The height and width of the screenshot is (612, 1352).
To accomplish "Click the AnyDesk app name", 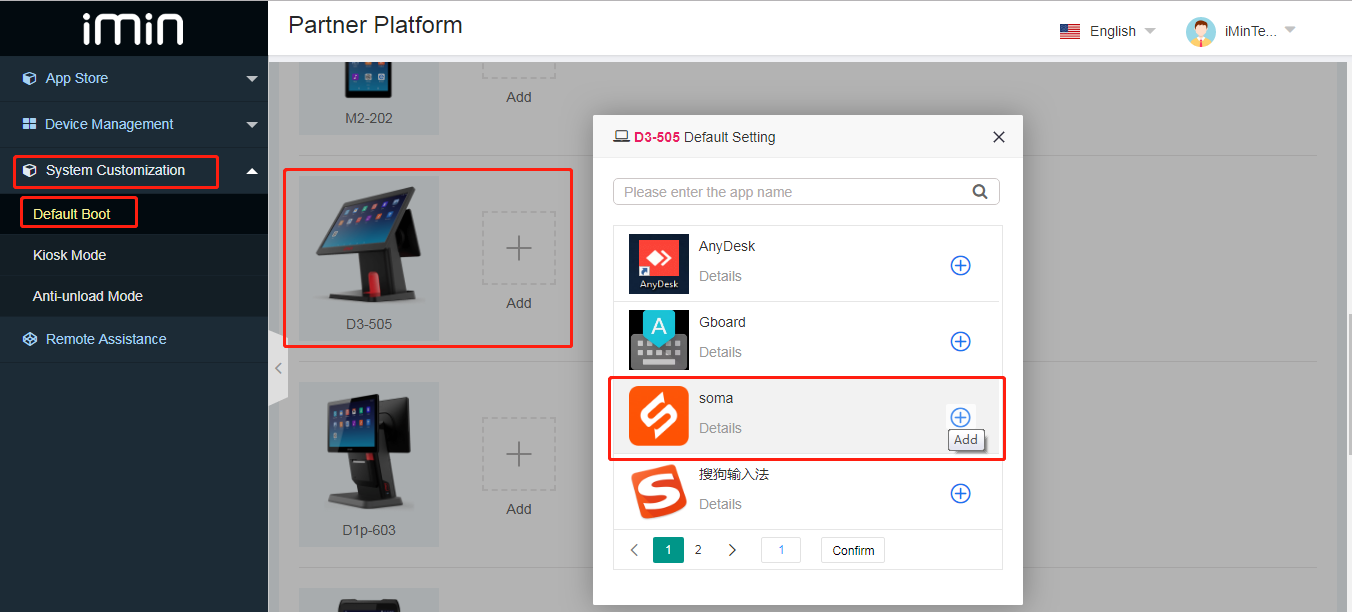I will click(727, 246).
